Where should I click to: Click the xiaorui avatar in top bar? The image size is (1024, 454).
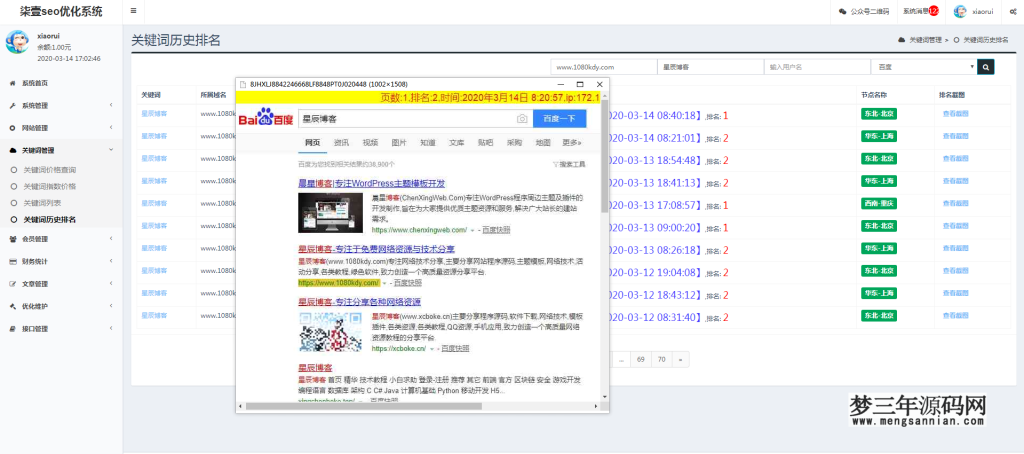point(960,11)
